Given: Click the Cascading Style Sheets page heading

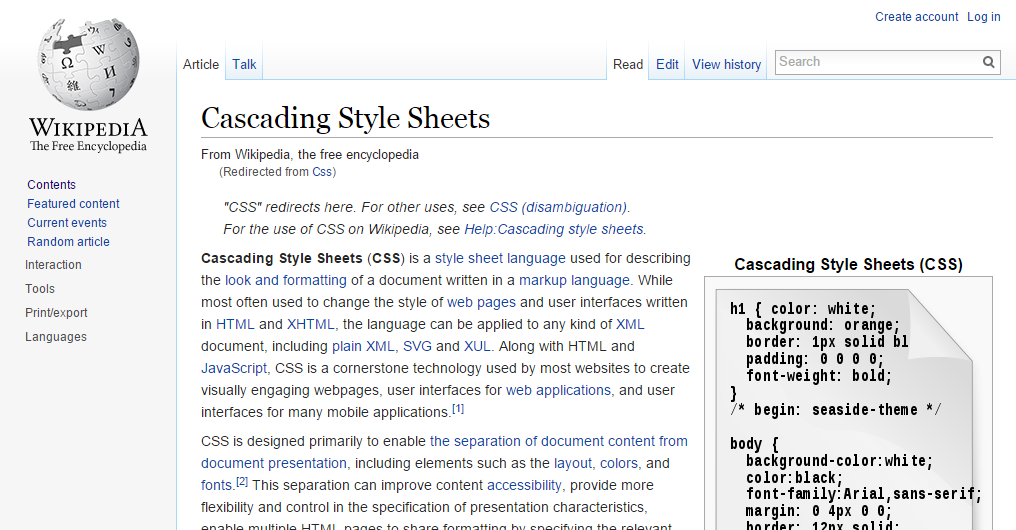Looking at the screenshot, I should (x=345, y=119).
